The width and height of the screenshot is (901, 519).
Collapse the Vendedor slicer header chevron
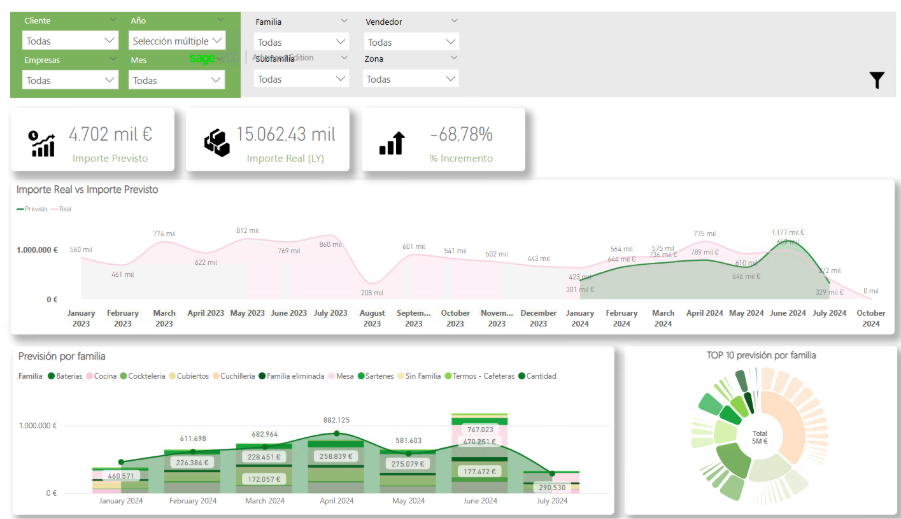(454, 21)
